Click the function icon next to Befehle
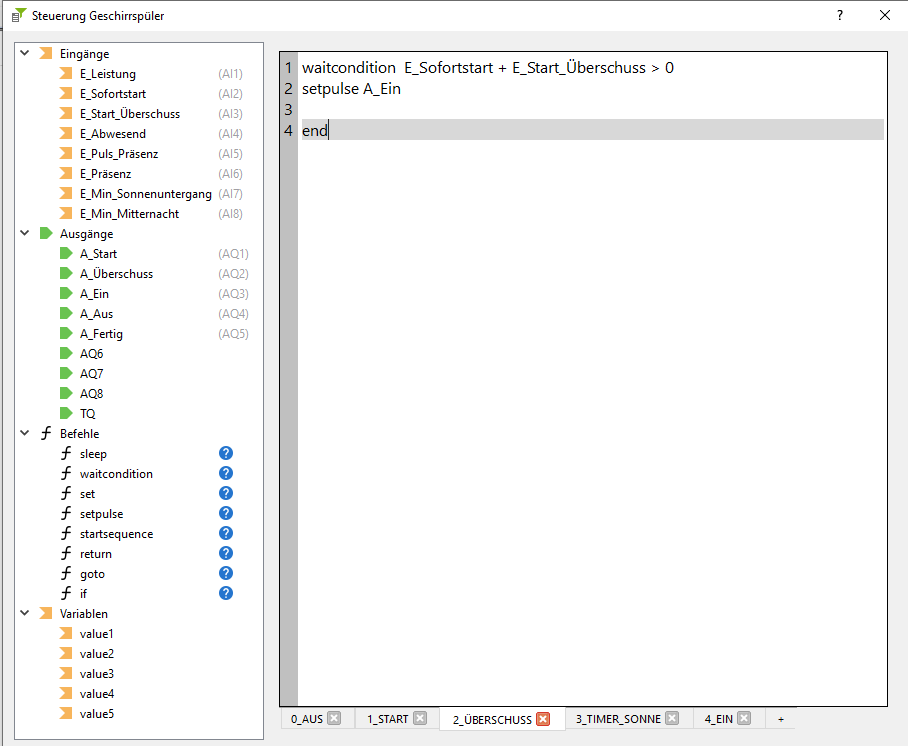Image resolution: width=908 pixels, height=746 pixels. point(46,433)
